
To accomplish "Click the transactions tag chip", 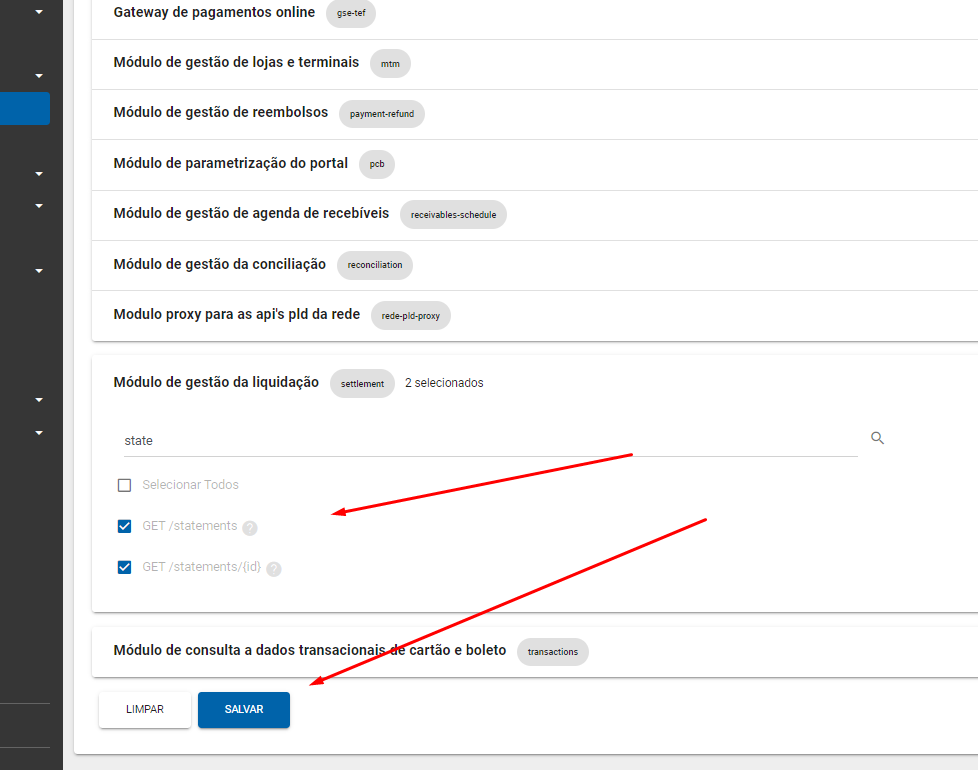I will pos(553,652).
